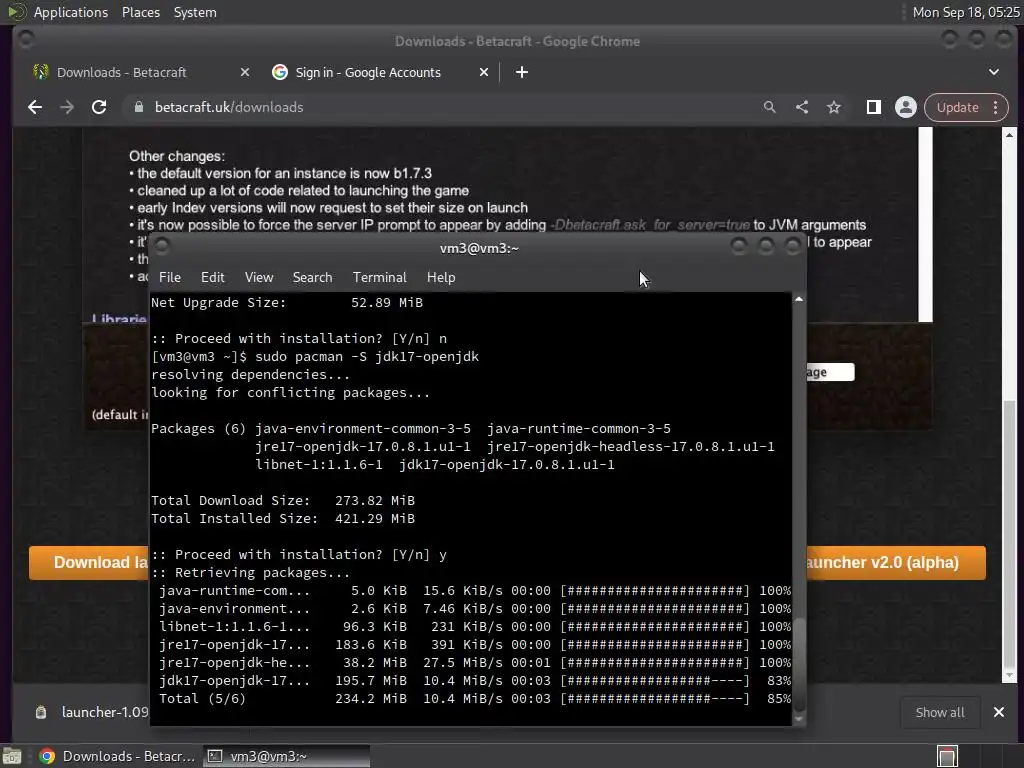Open the terminal File menu
The height and width of the screenshot is (768, 1024).
(170, 278)
